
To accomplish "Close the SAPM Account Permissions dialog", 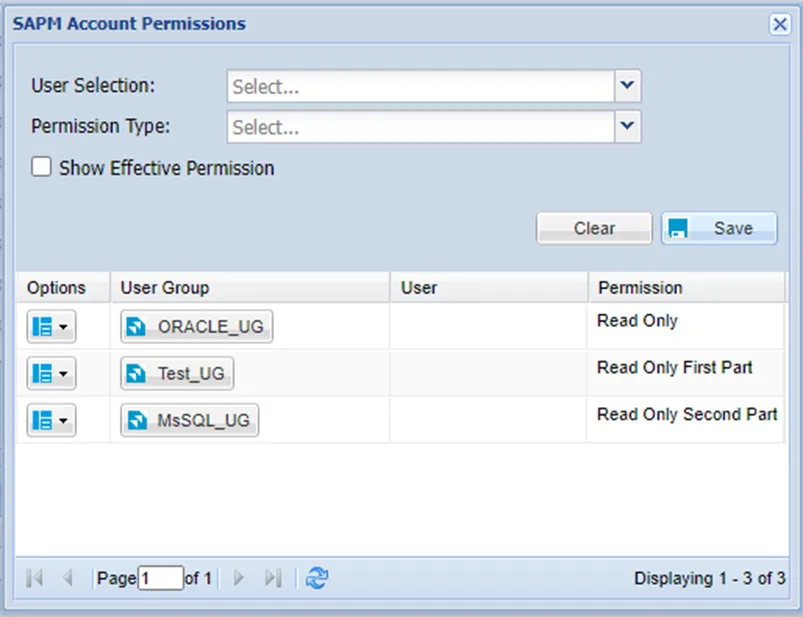I will [x=780, y=24].
